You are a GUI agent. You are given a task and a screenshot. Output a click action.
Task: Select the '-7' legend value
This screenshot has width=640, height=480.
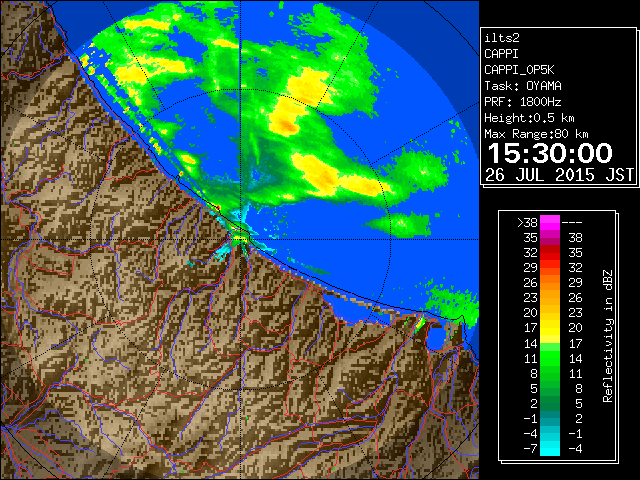click(530, 449)
